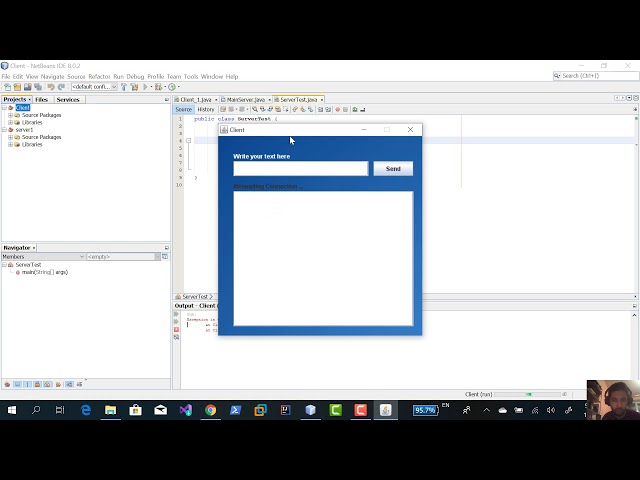Click the volume icon in system tray
Screen dimensions: 640x480
[551, 410]
